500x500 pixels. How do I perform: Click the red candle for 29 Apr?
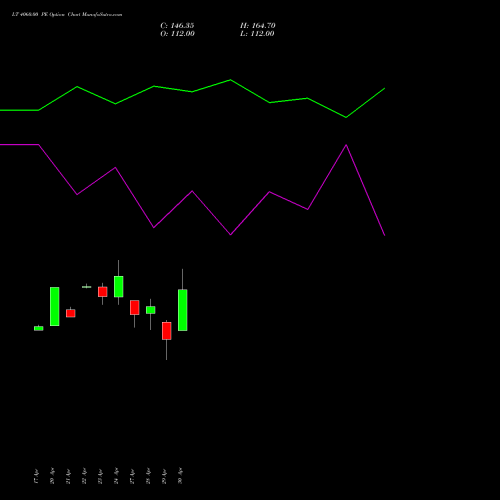click(x=167, y=331)
